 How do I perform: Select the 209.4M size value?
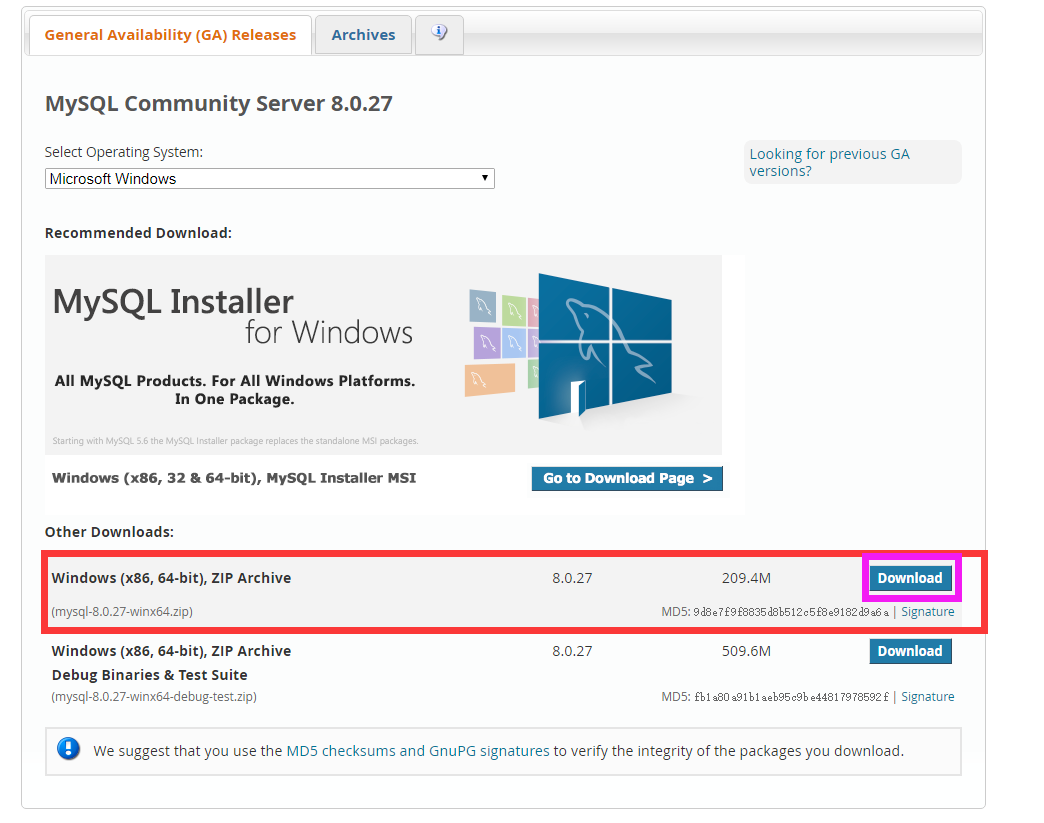(746, 578)
